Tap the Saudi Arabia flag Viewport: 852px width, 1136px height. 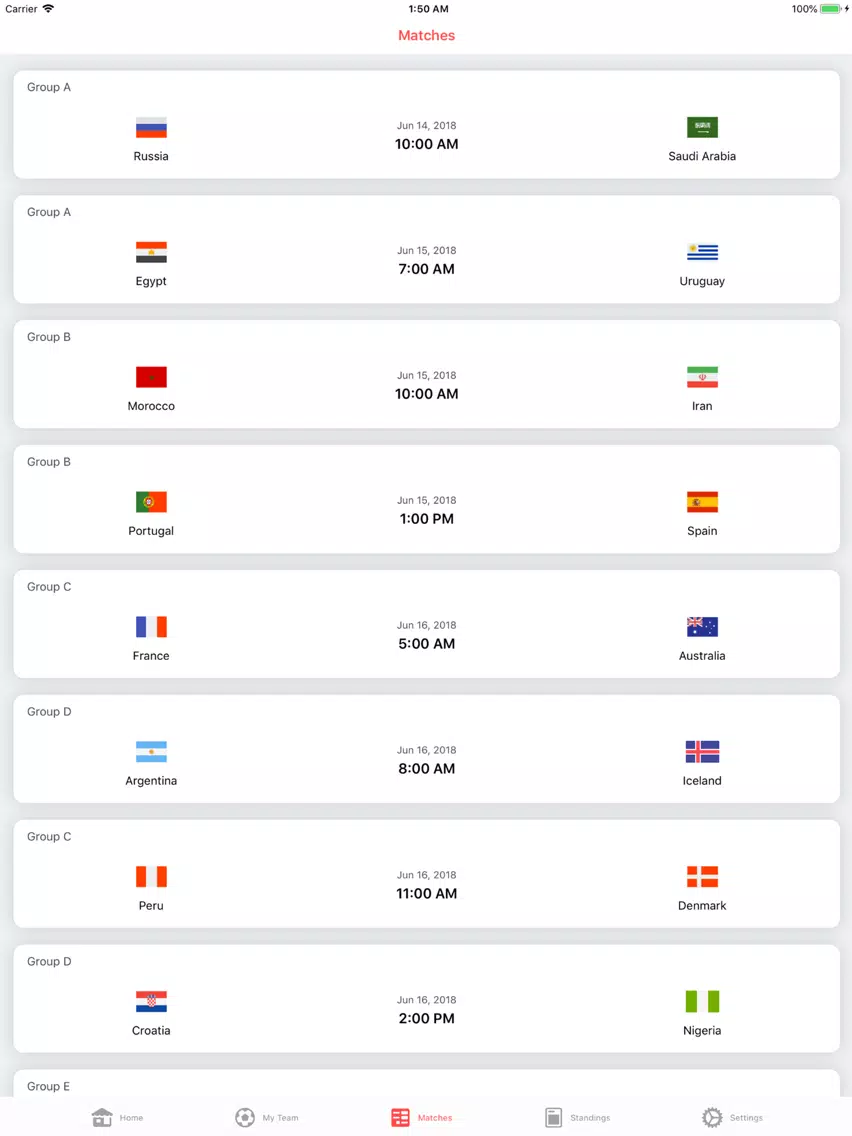tap(702, 128)
